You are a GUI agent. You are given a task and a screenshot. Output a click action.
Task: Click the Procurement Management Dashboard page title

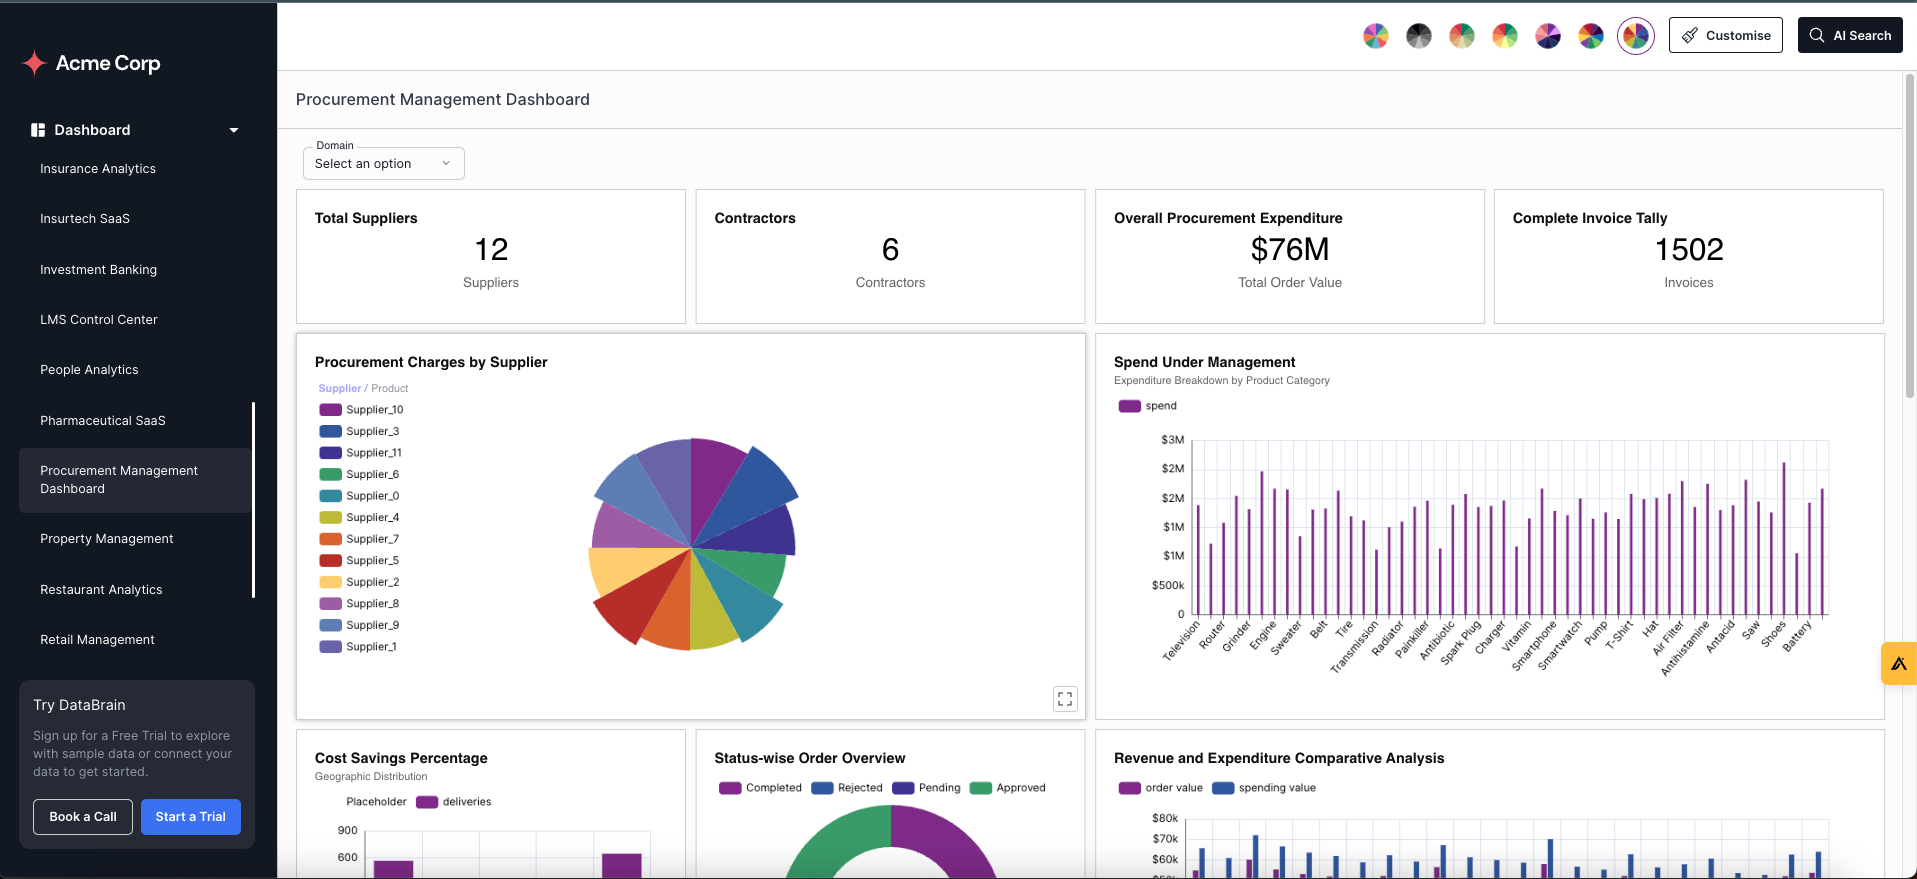click(x=443, y=100)
